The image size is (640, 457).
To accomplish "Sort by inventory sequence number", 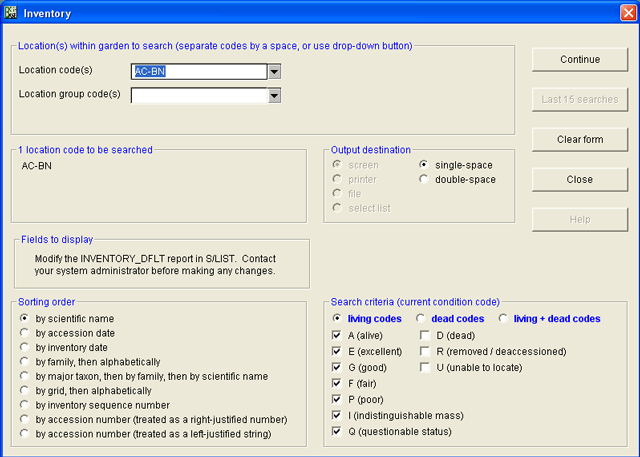I will tap(24, 405).
